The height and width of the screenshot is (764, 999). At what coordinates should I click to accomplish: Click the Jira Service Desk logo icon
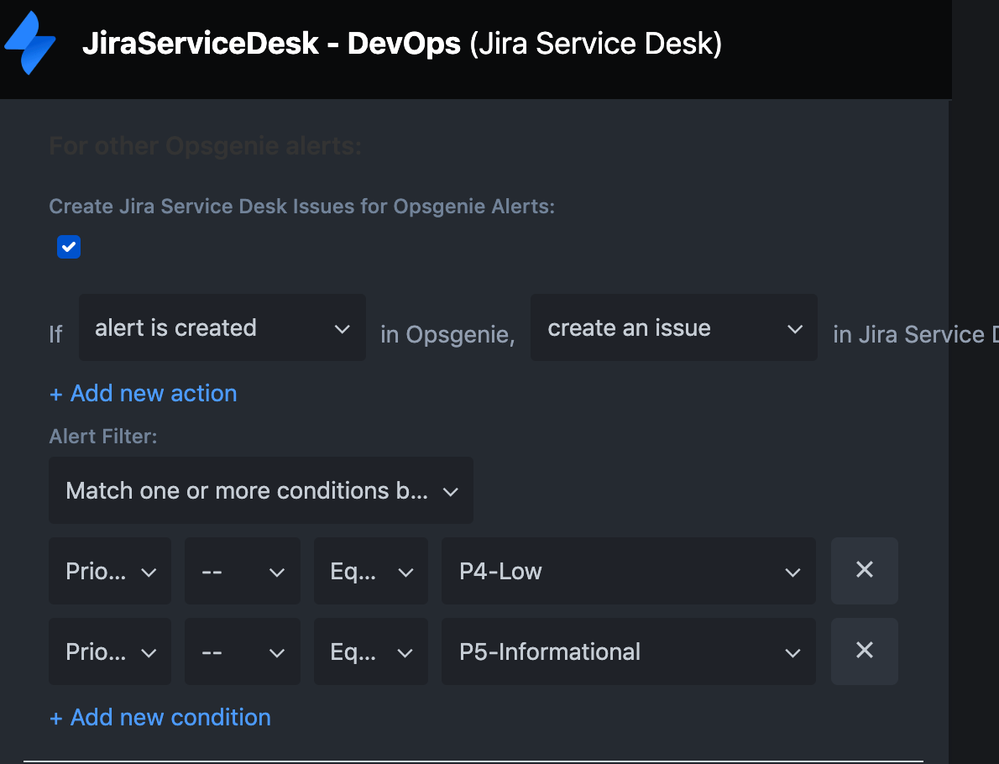coord(31,44)
